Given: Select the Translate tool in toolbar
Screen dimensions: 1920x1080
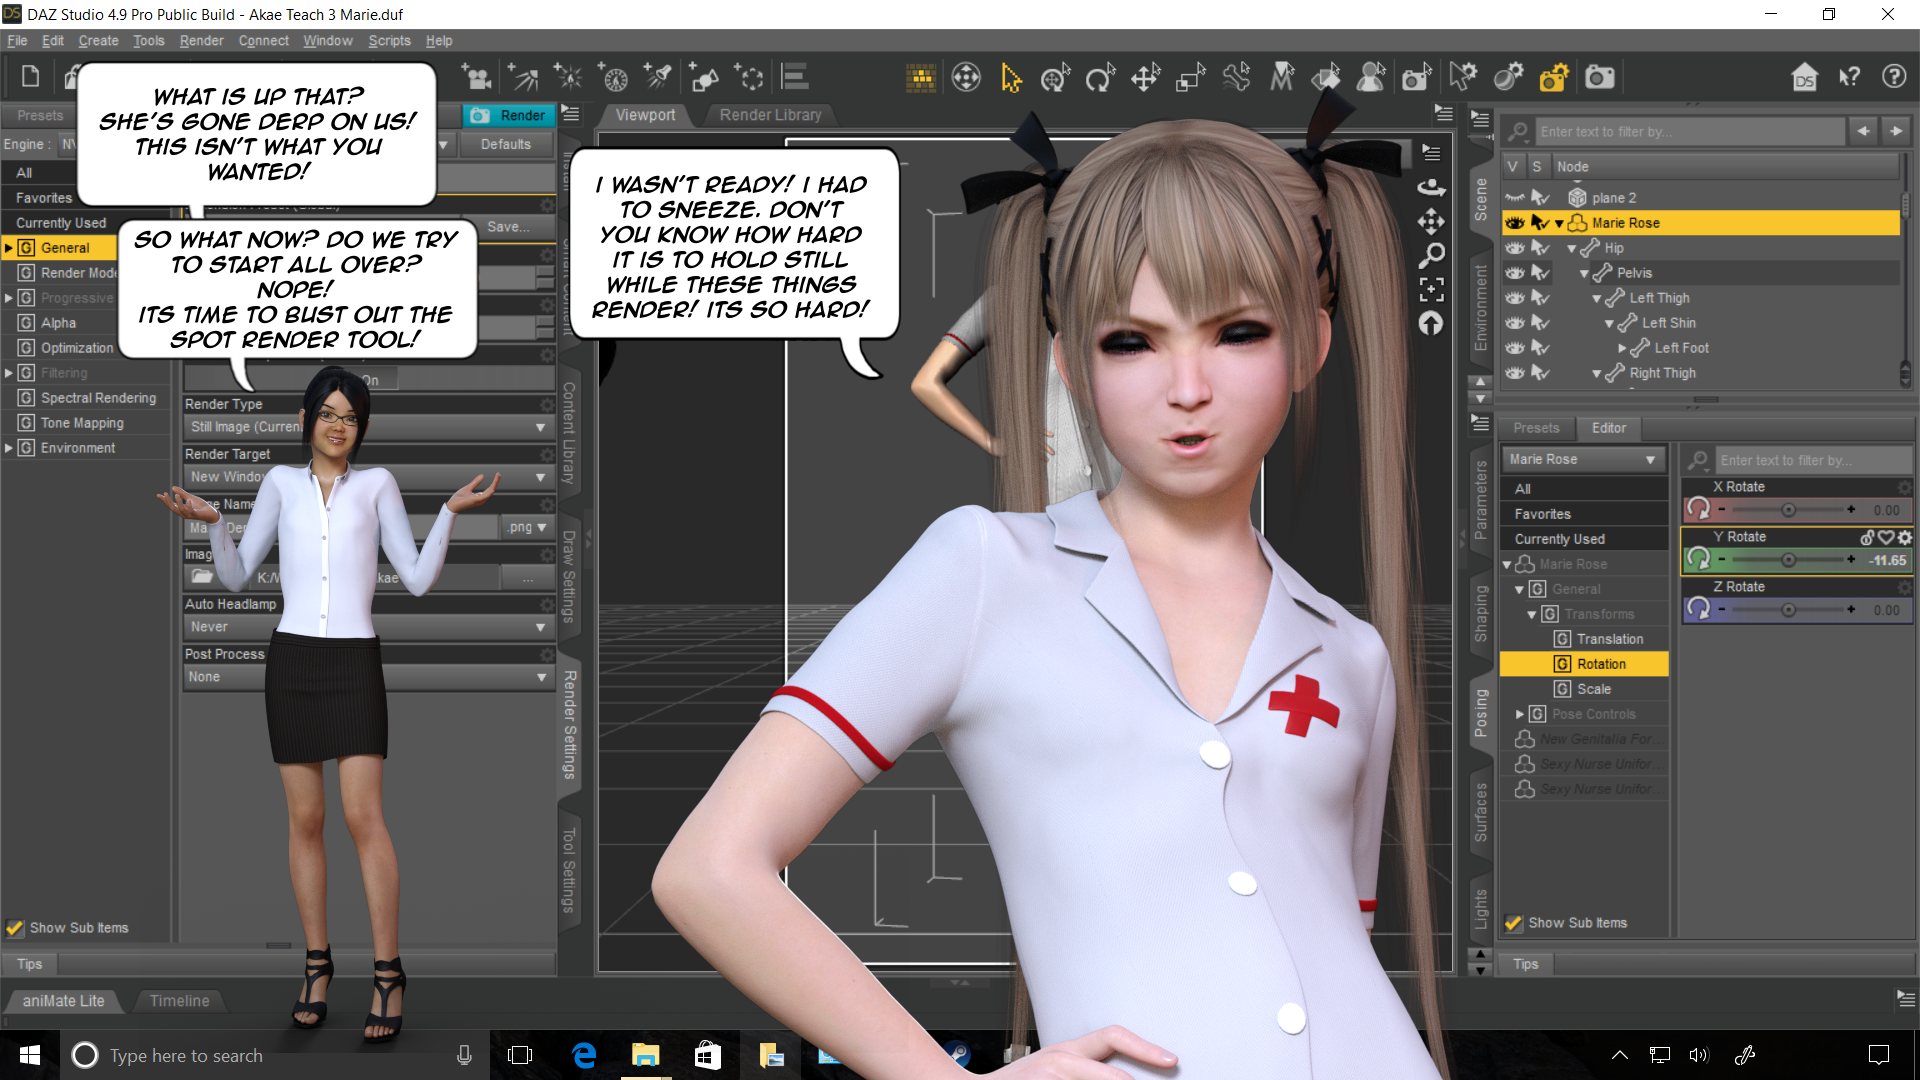Looking at the screenshot, I should (1146, 77).
